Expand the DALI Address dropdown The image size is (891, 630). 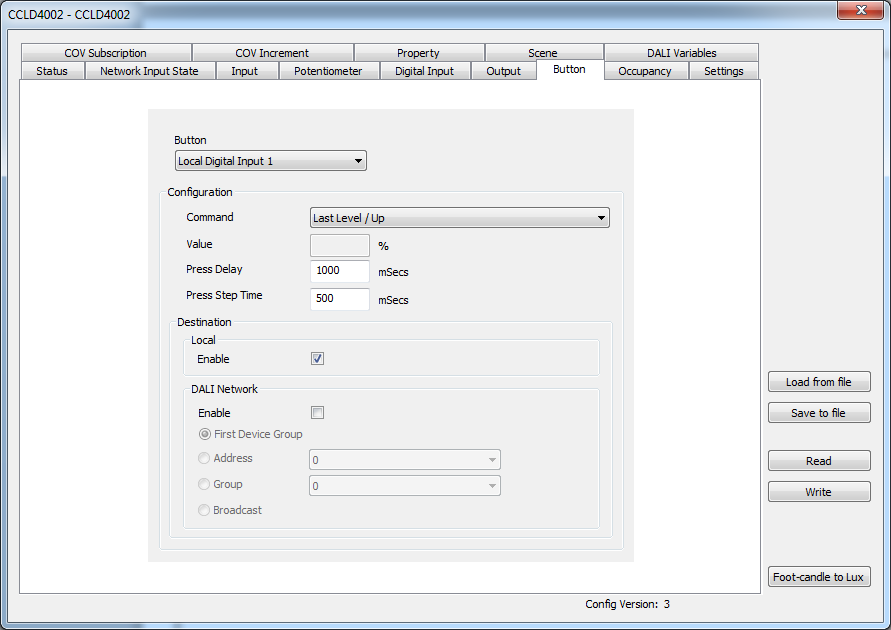point(405,460)
